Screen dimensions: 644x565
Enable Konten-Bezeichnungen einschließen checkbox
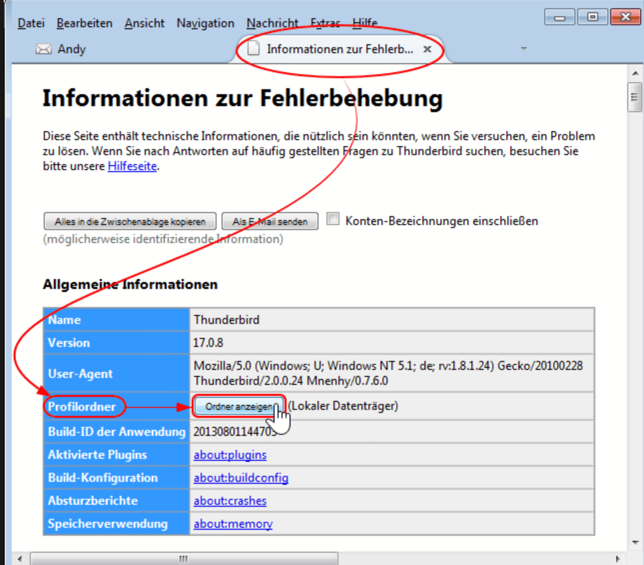(333, 219)
